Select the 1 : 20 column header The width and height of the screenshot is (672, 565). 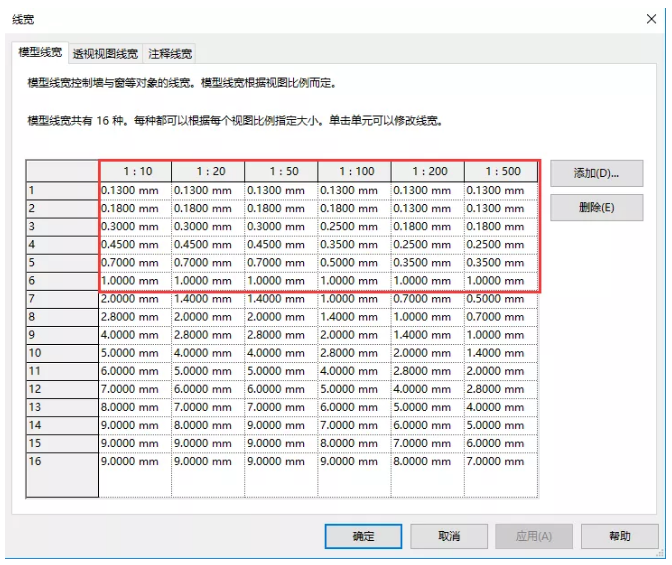pyautogui.click(x=208, y=171)
